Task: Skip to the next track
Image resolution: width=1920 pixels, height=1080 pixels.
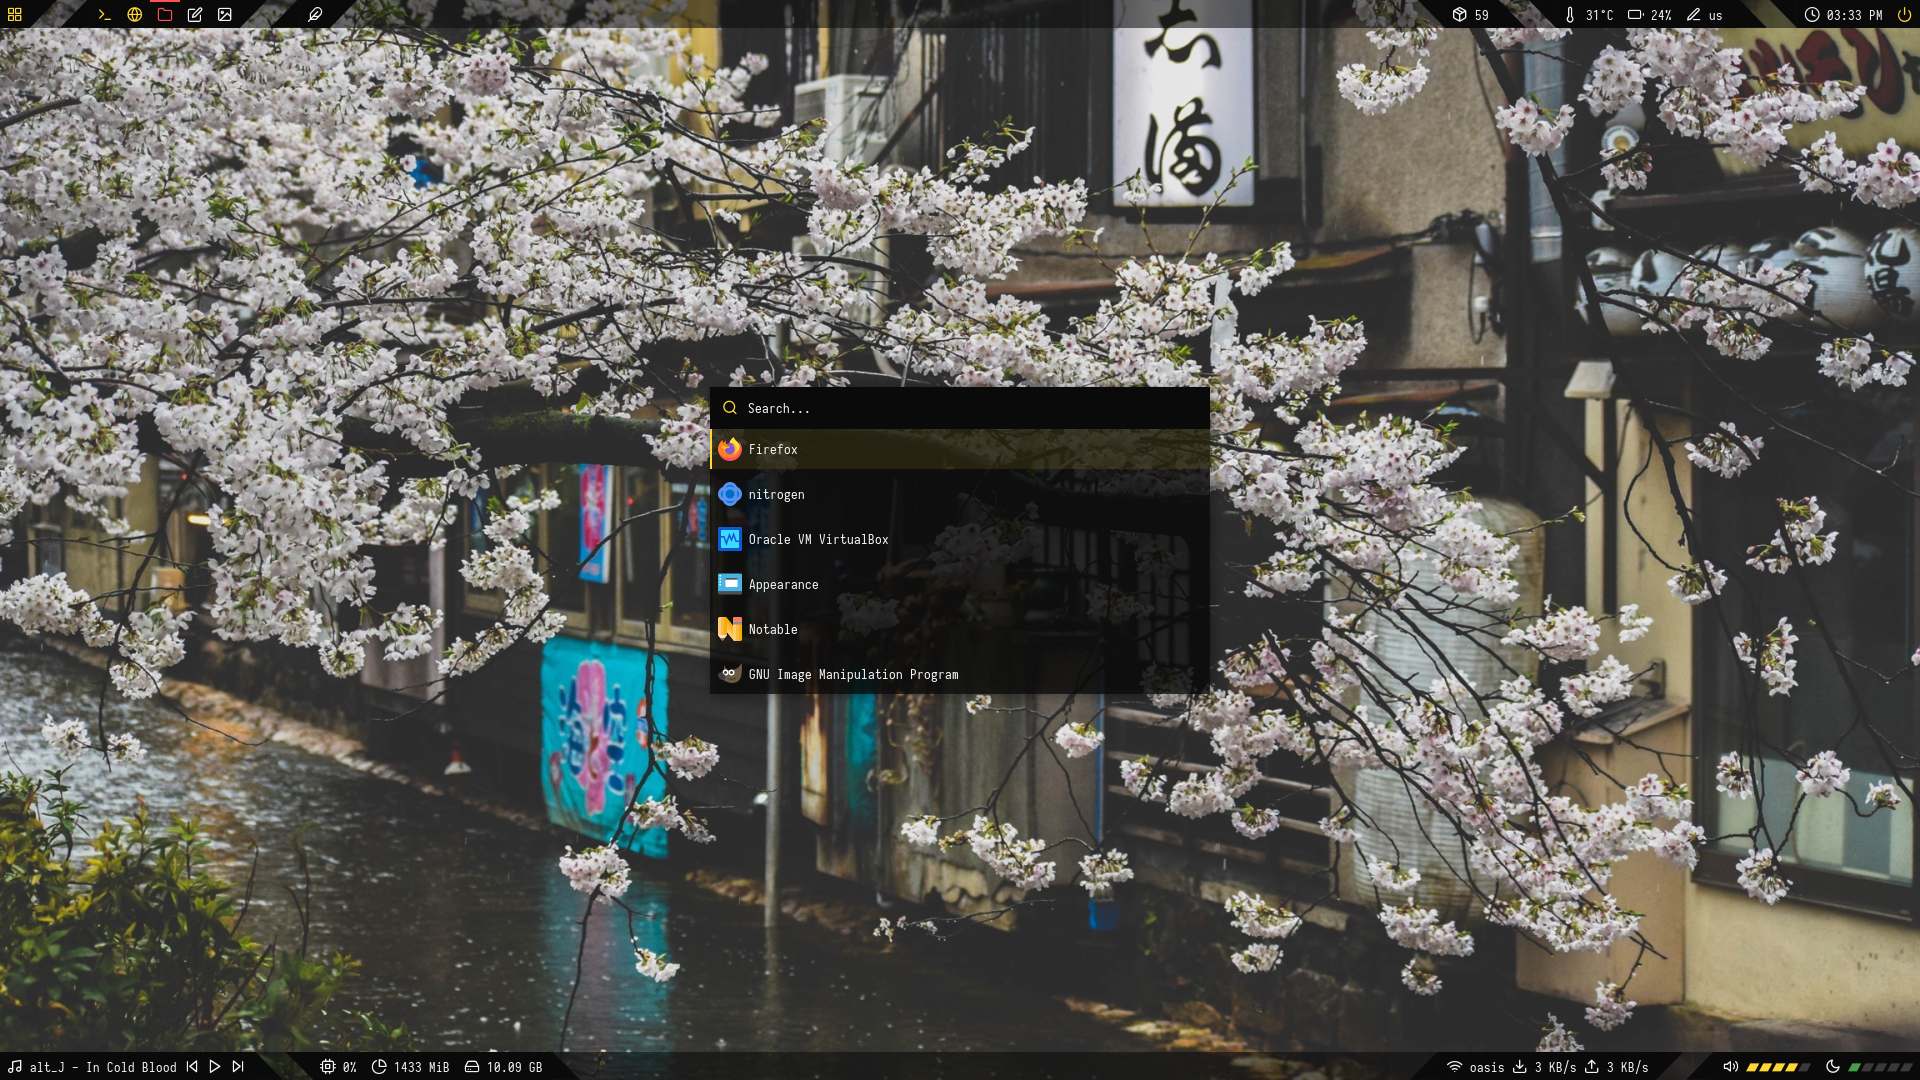Action: [238, 1067]
